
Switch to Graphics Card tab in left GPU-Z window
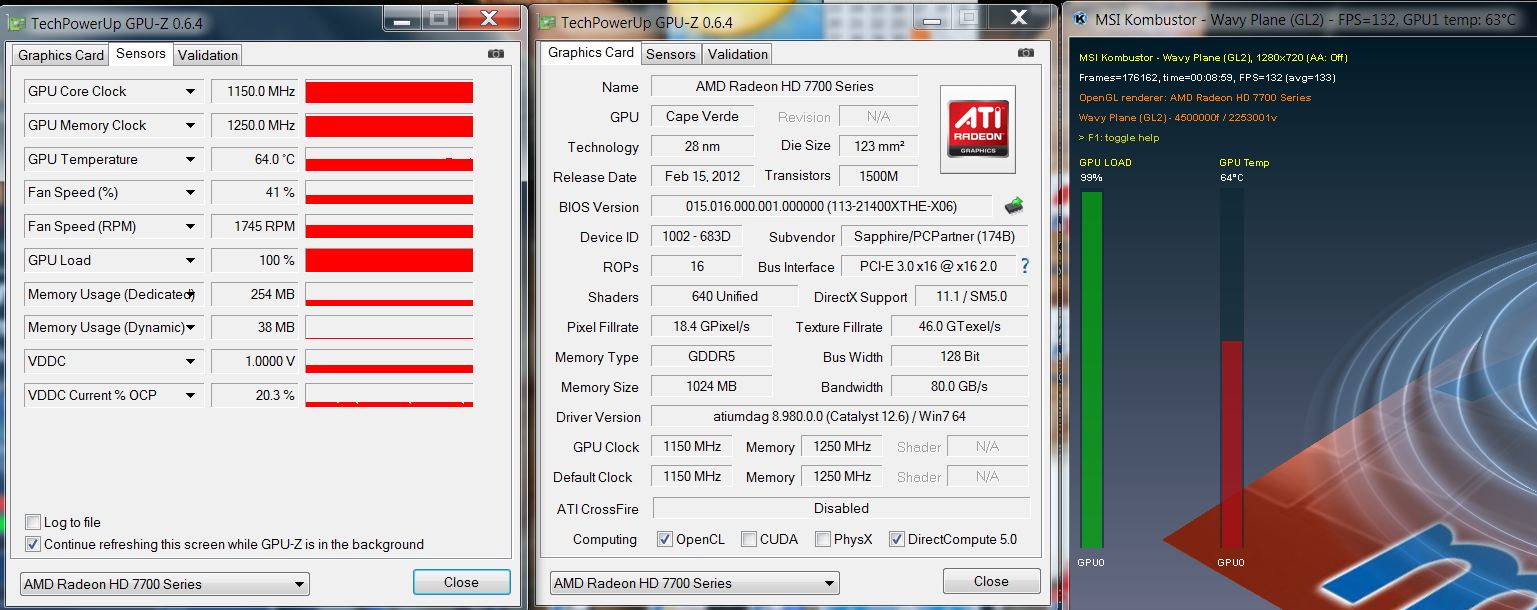click(61, 55)
